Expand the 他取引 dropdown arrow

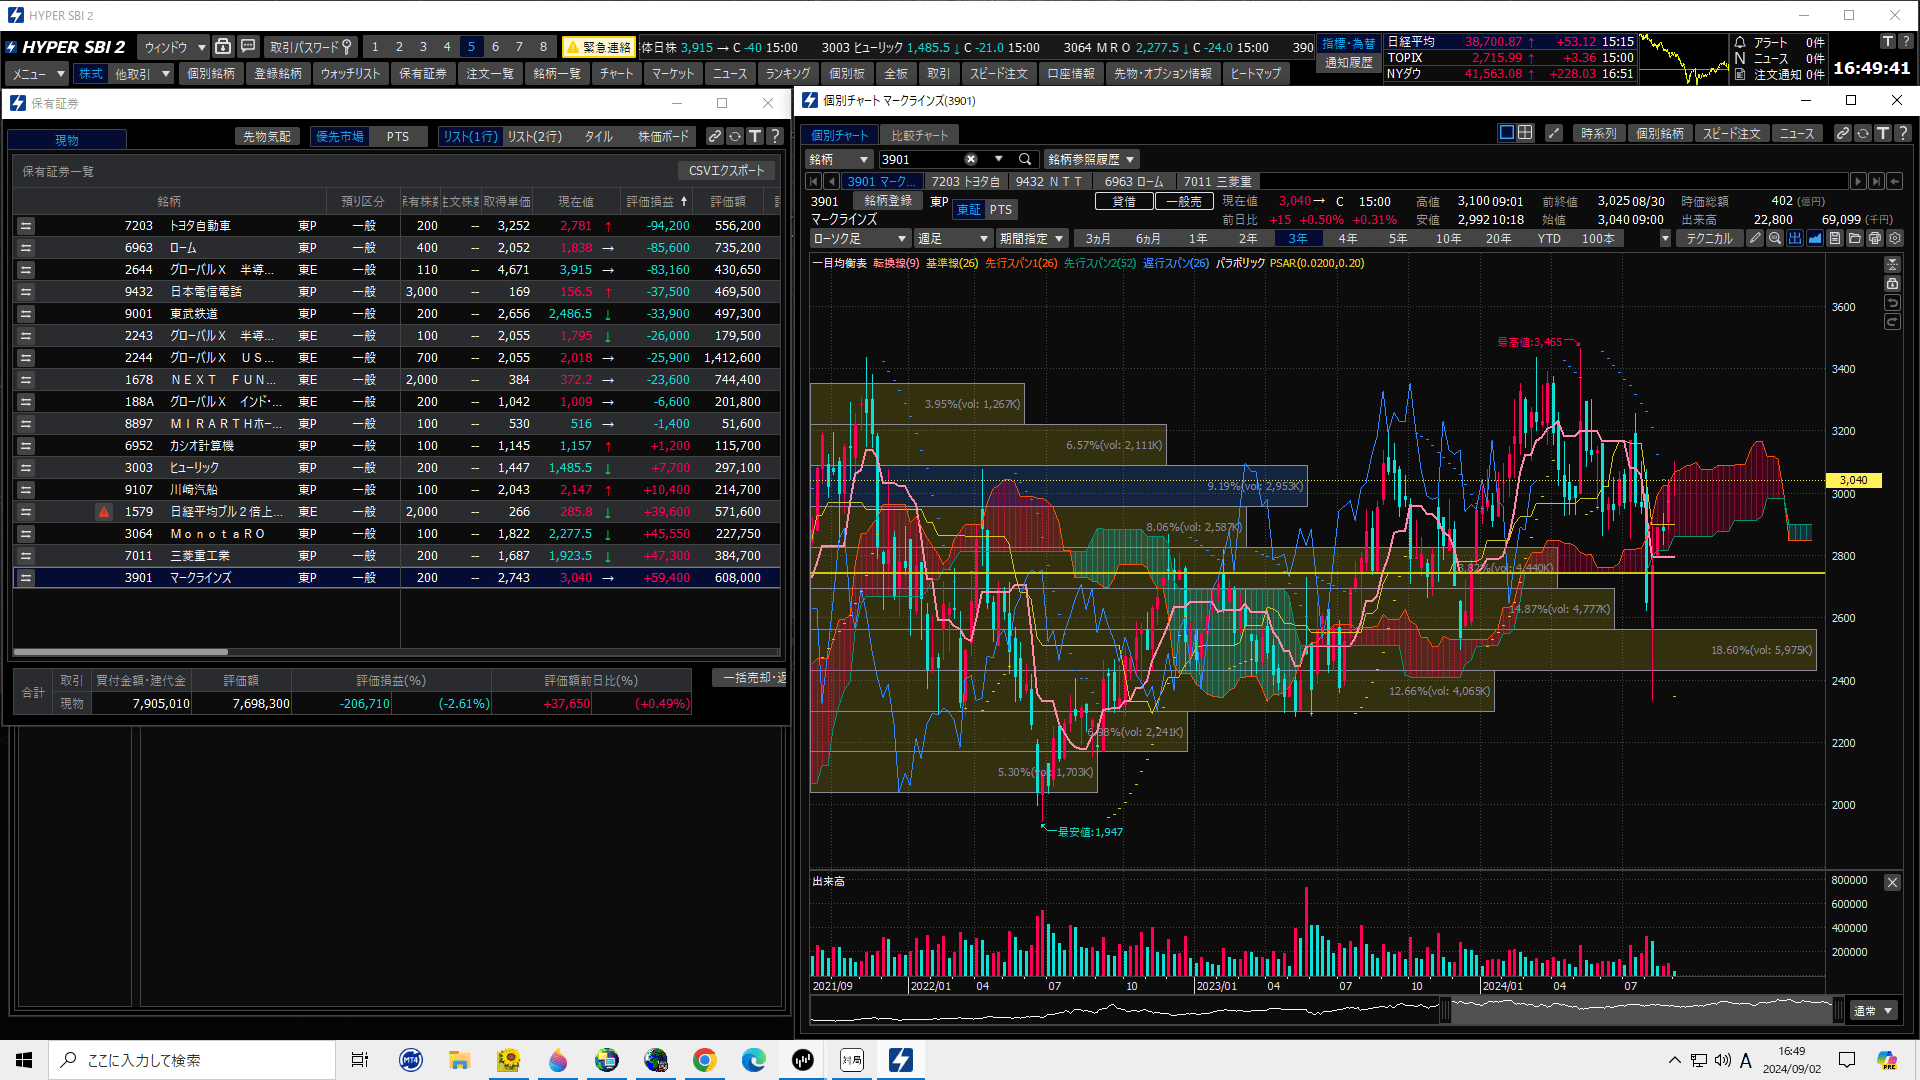click(166, 74)
